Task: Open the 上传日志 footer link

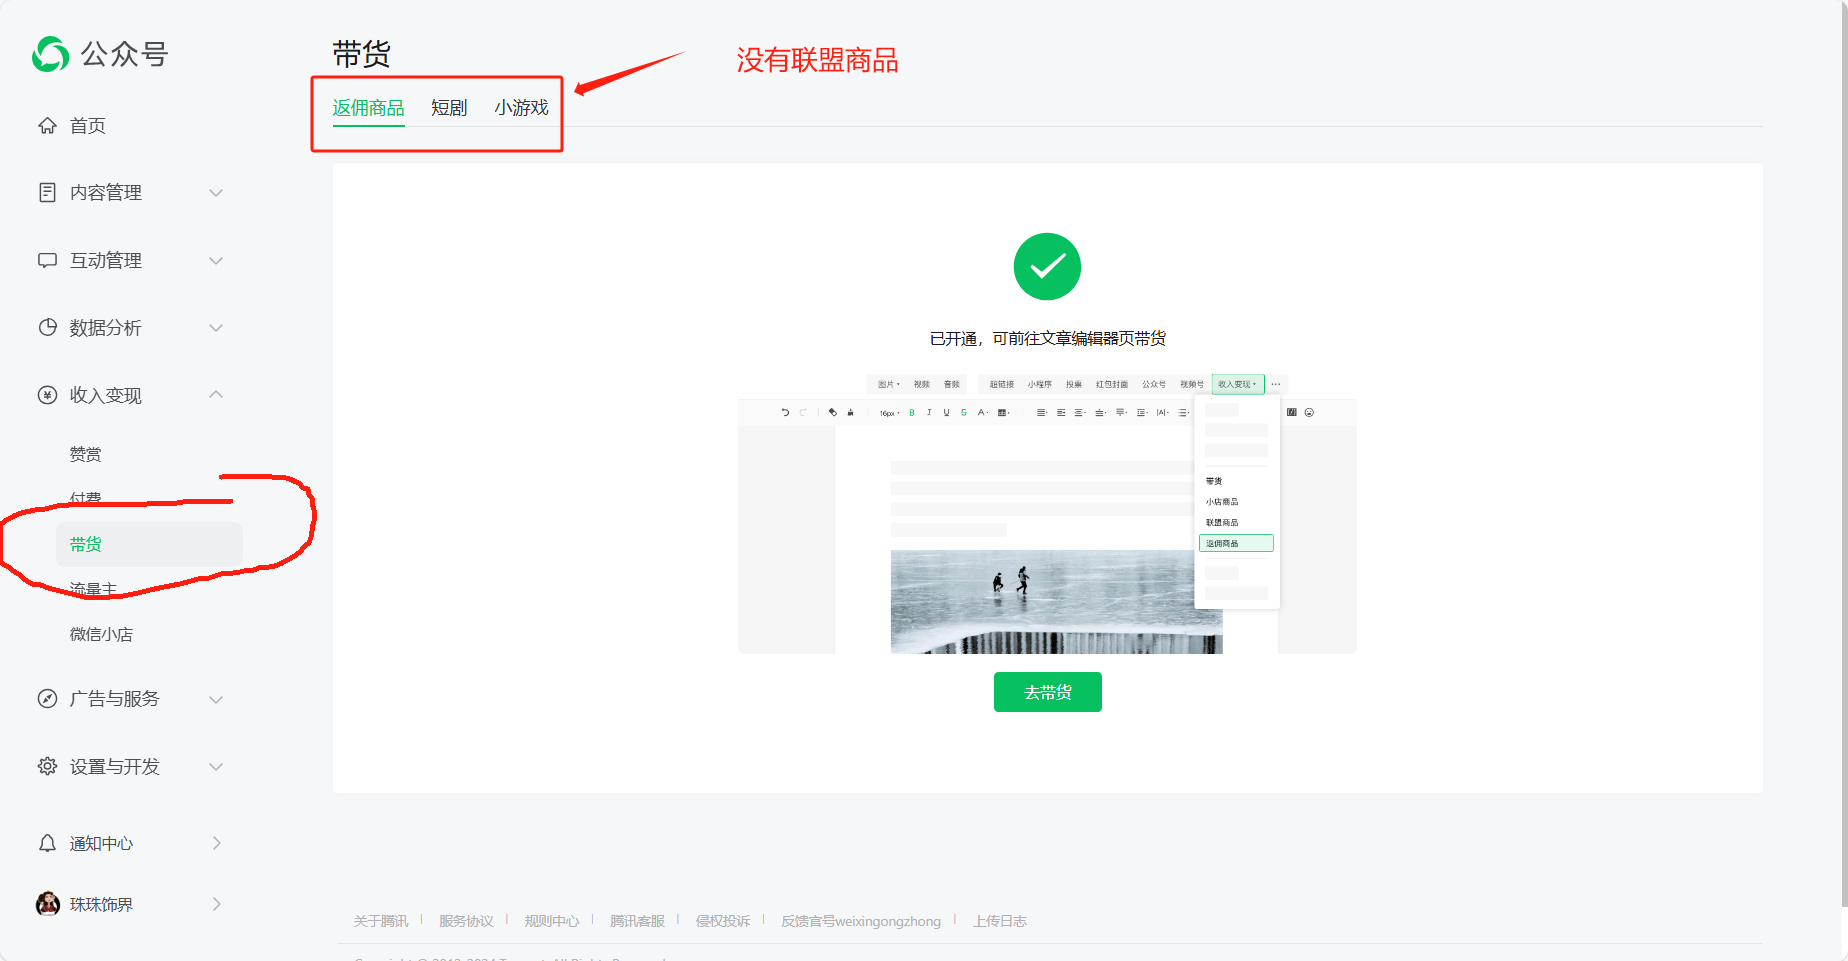Action: tap(1000, 921)
